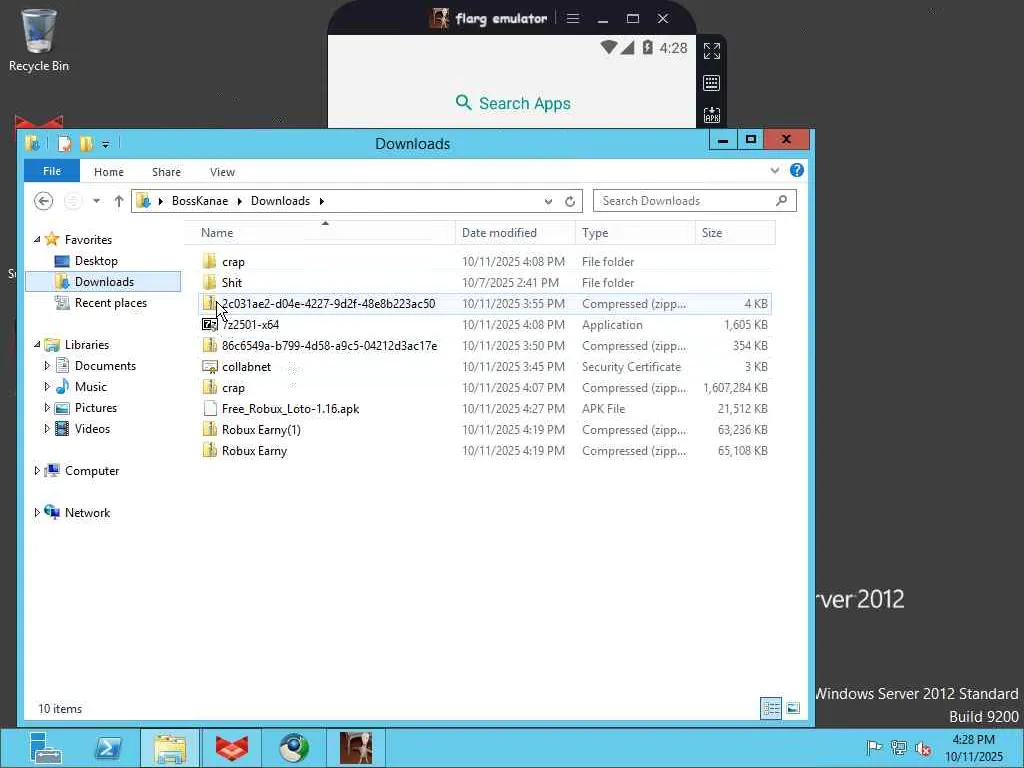Select Robux Earny zip file

pyautogui.click(x=485, y=451)
